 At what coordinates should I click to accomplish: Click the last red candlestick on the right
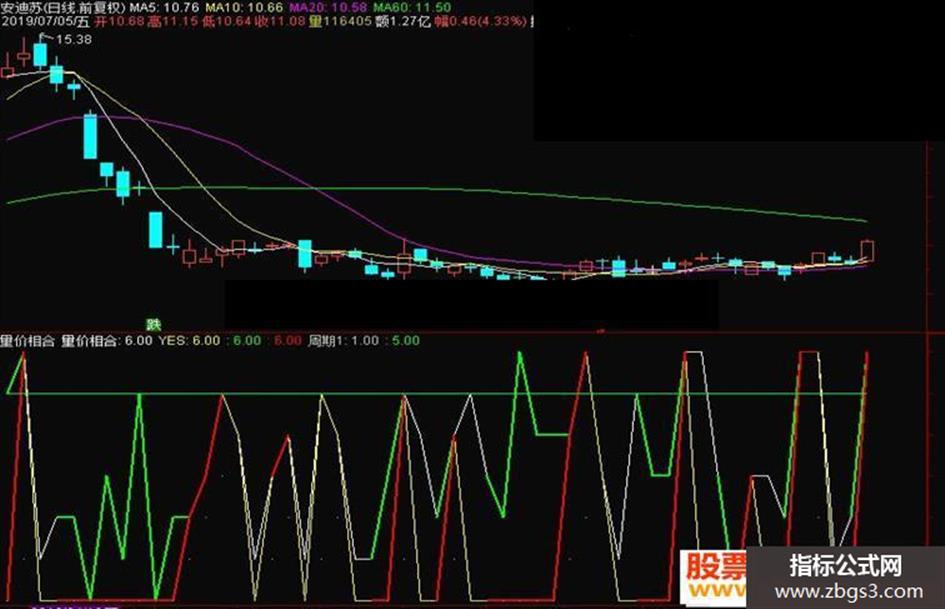tap(867, 250)
